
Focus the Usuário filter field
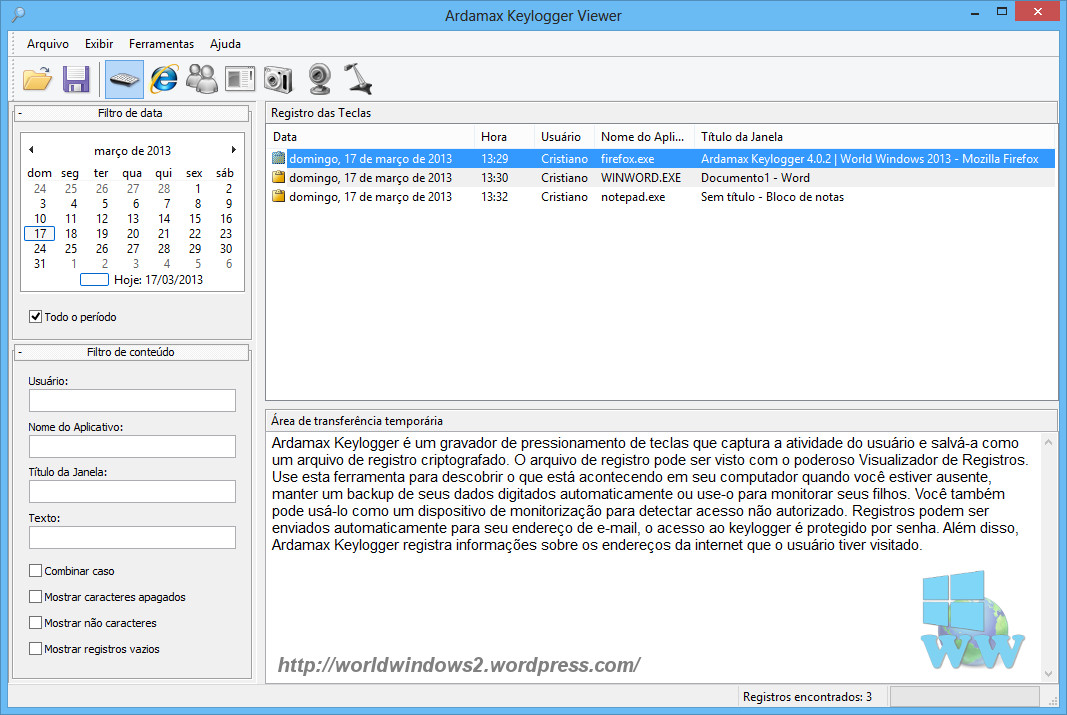click(132, 401)
